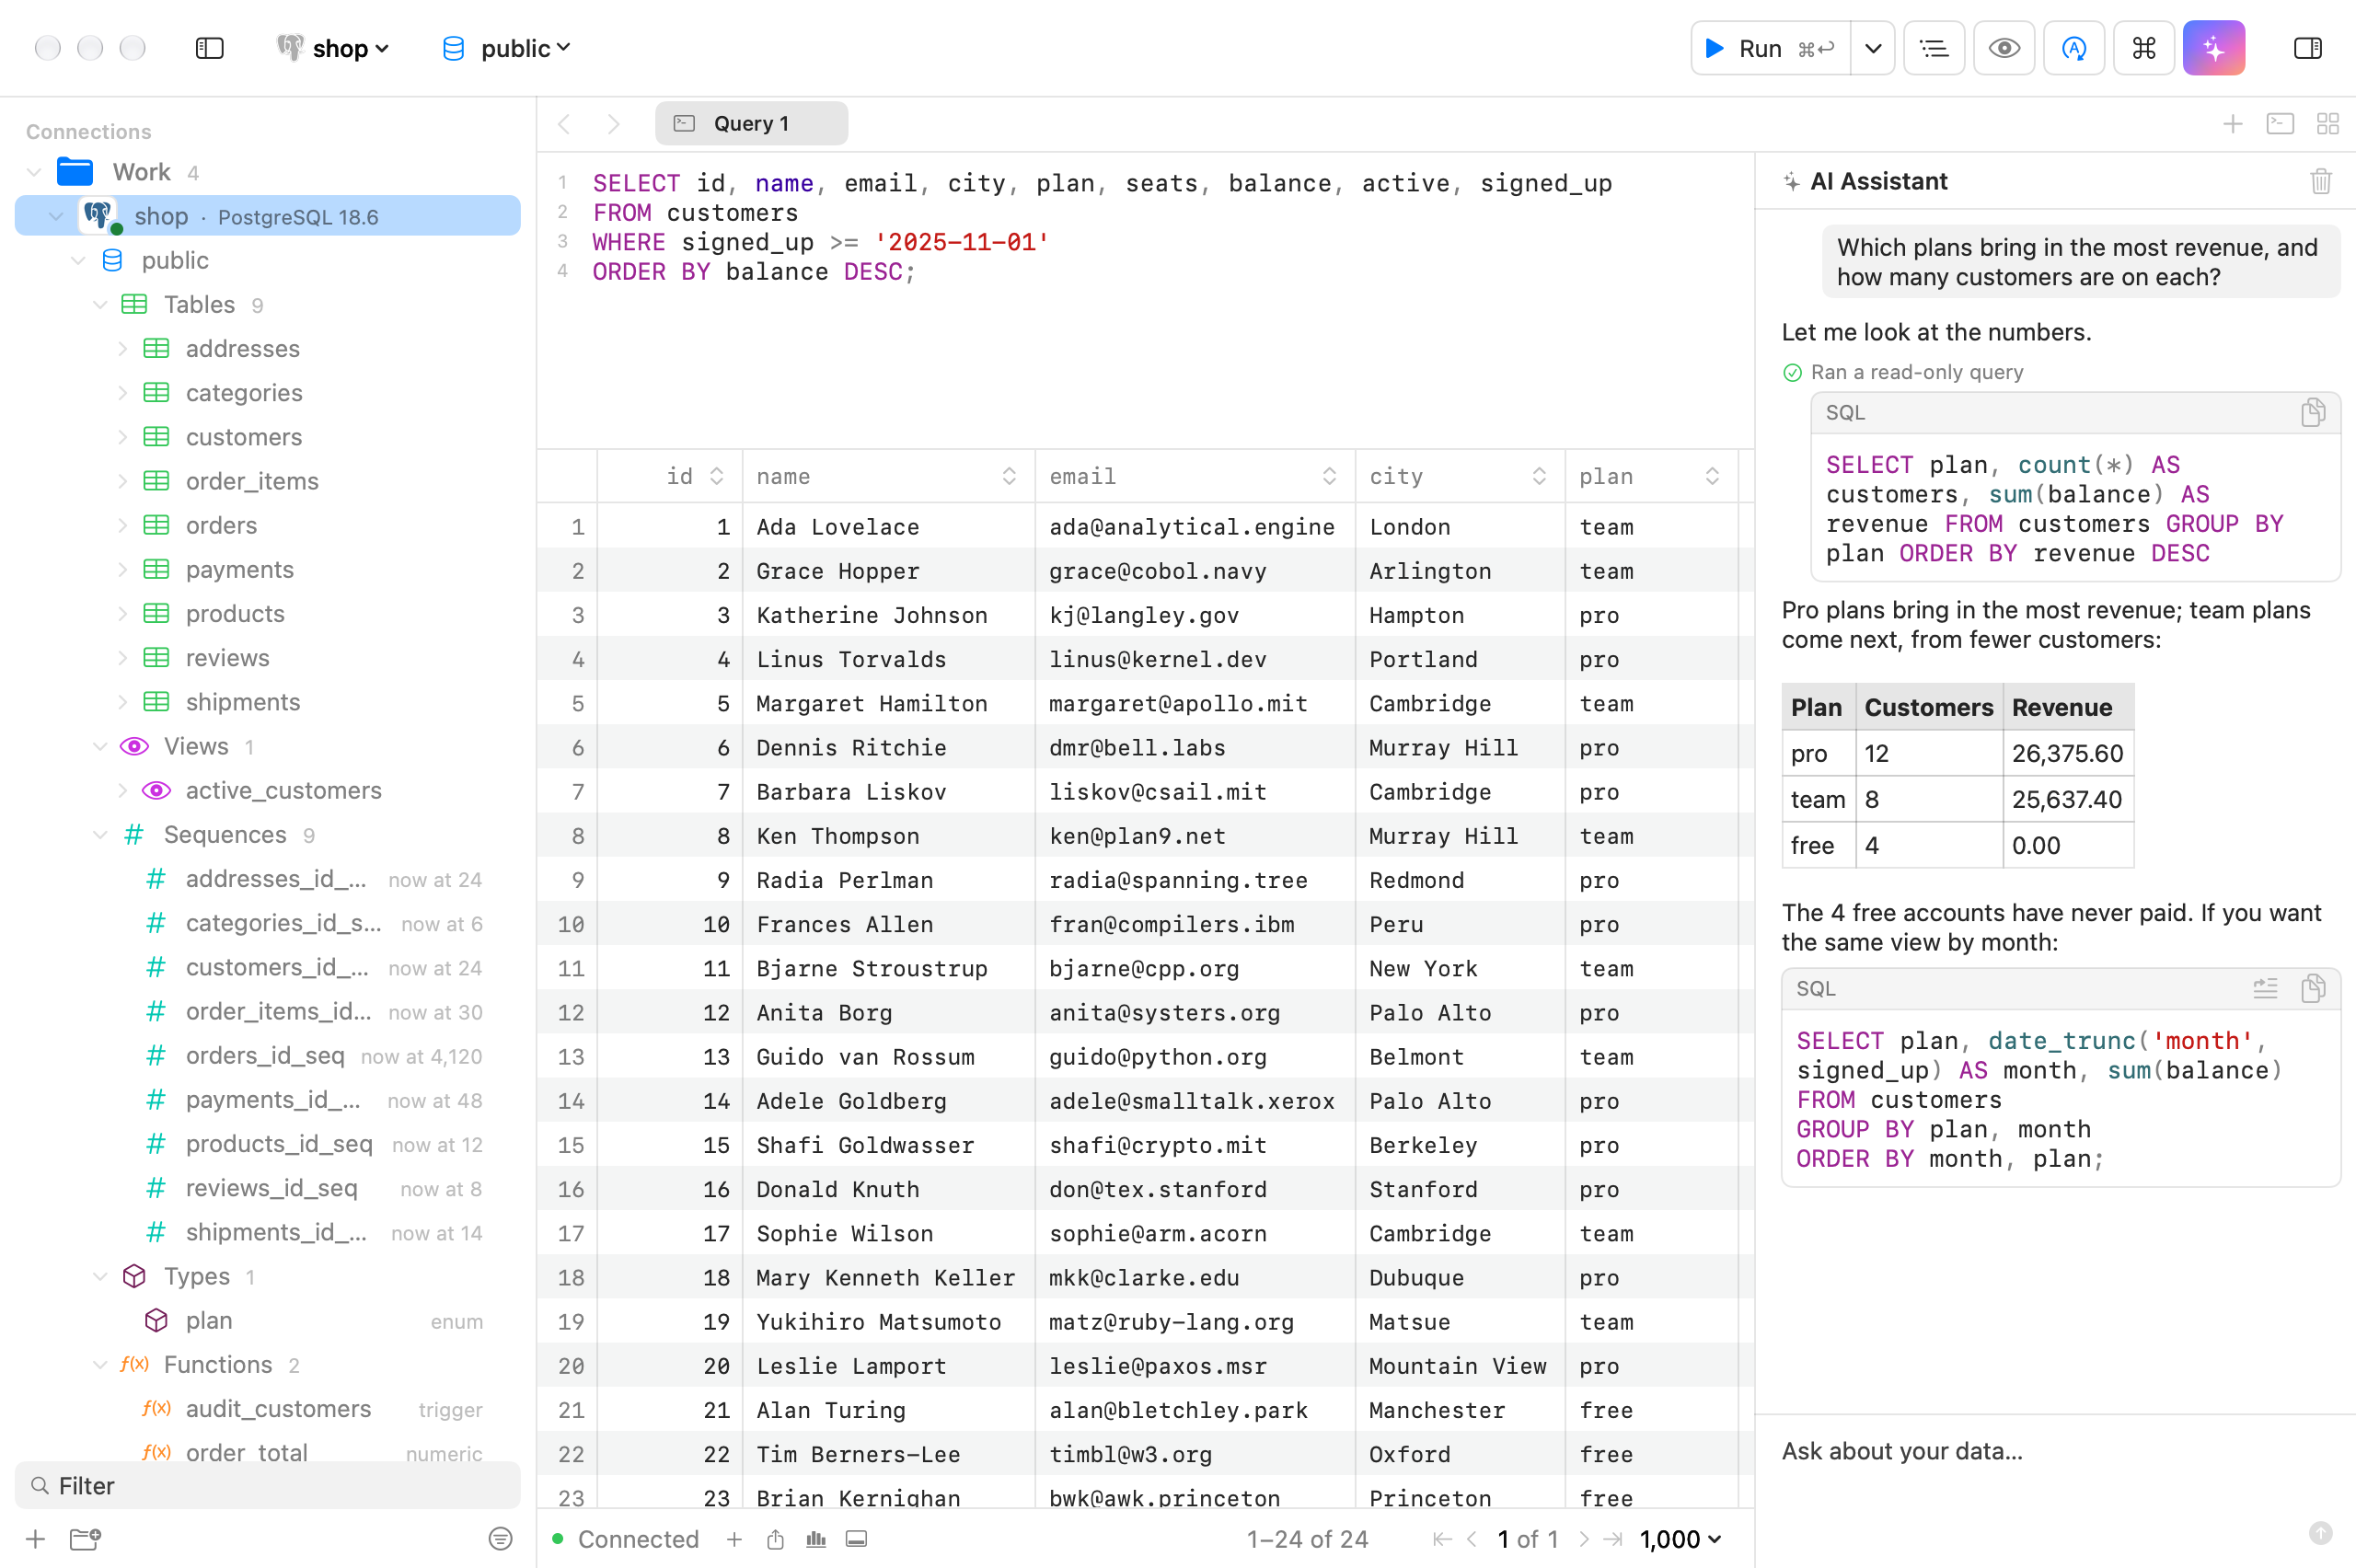Collapse the shop PostgreSQL connection
The height and width of the screenshot is (1568, 2356).
pyautogui.click(x=56, y=216)
